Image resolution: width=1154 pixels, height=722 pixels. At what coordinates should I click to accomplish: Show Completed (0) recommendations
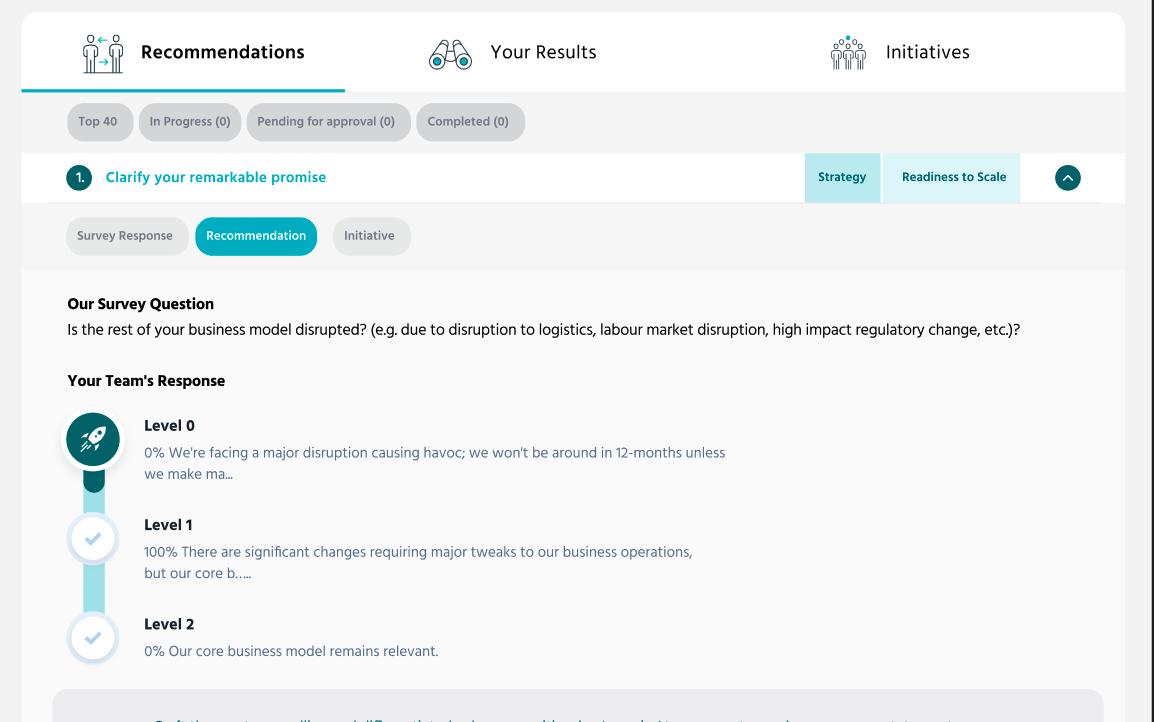point(470,122)
